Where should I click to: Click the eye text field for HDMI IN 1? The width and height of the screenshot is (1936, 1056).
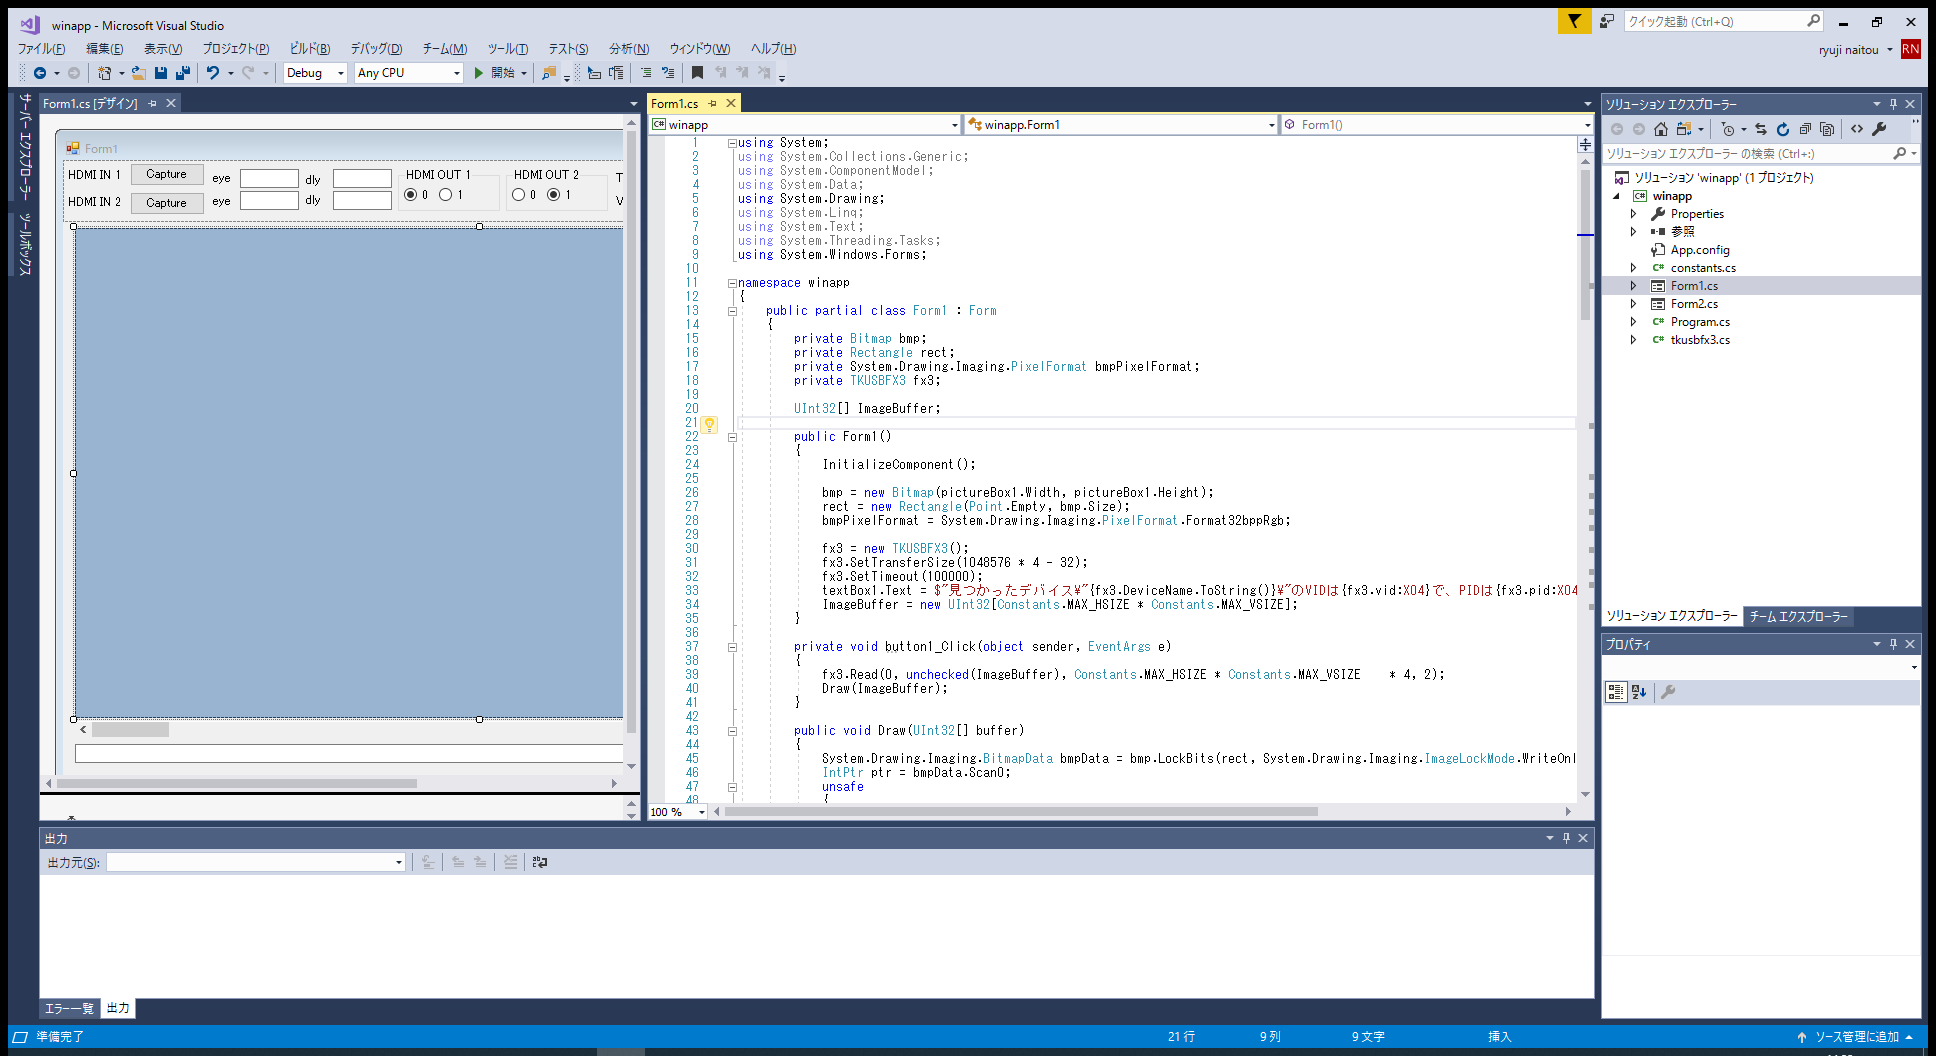tap(269, 179)
